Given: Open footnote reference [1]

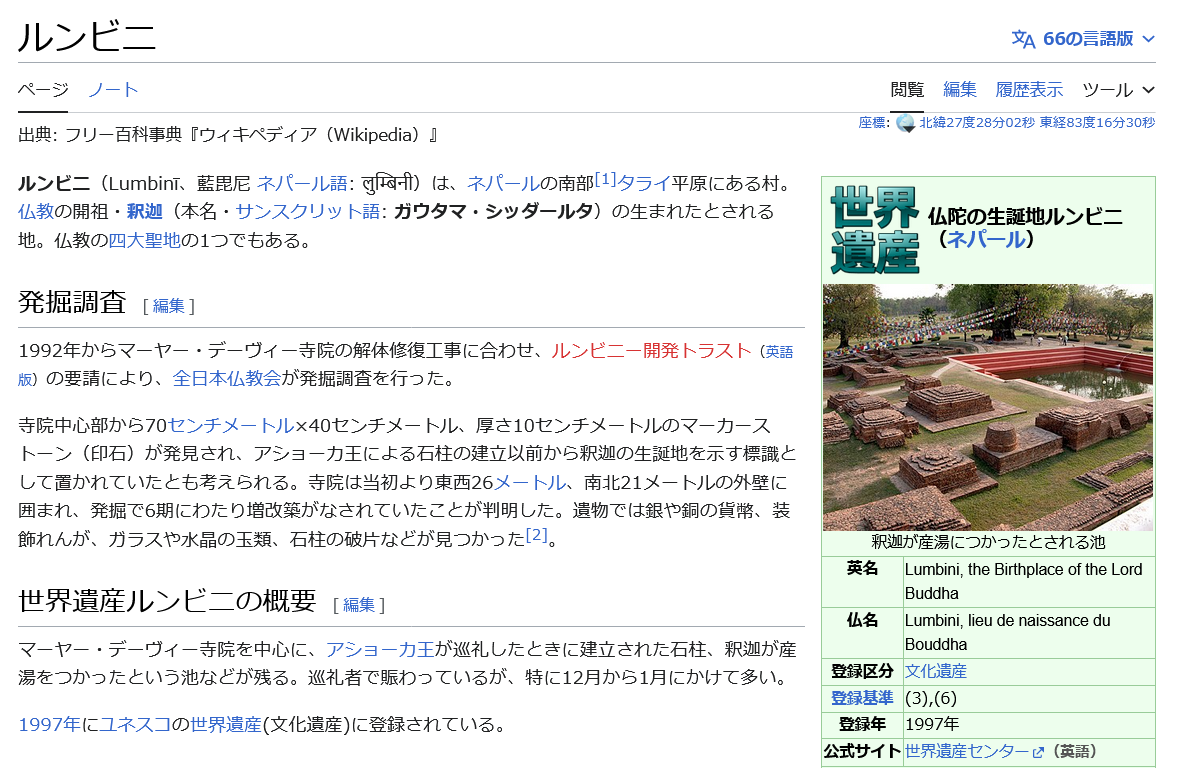Looking at the screenshot, I should pos(605,179).
